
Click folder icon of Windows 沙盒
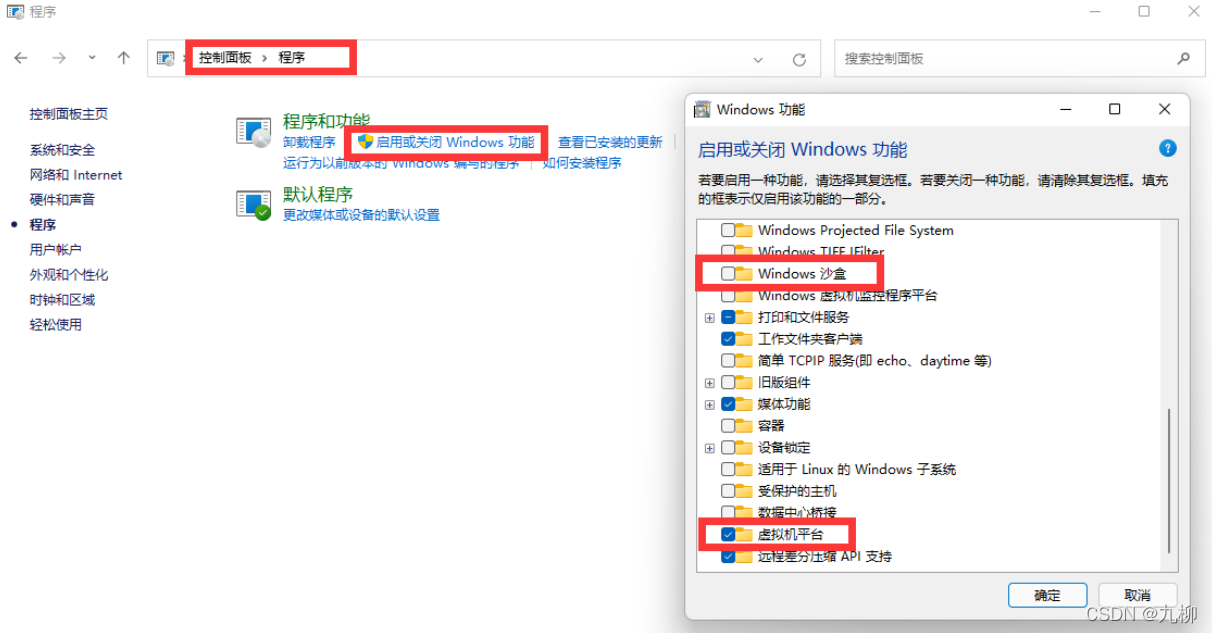tap(744, 273)
